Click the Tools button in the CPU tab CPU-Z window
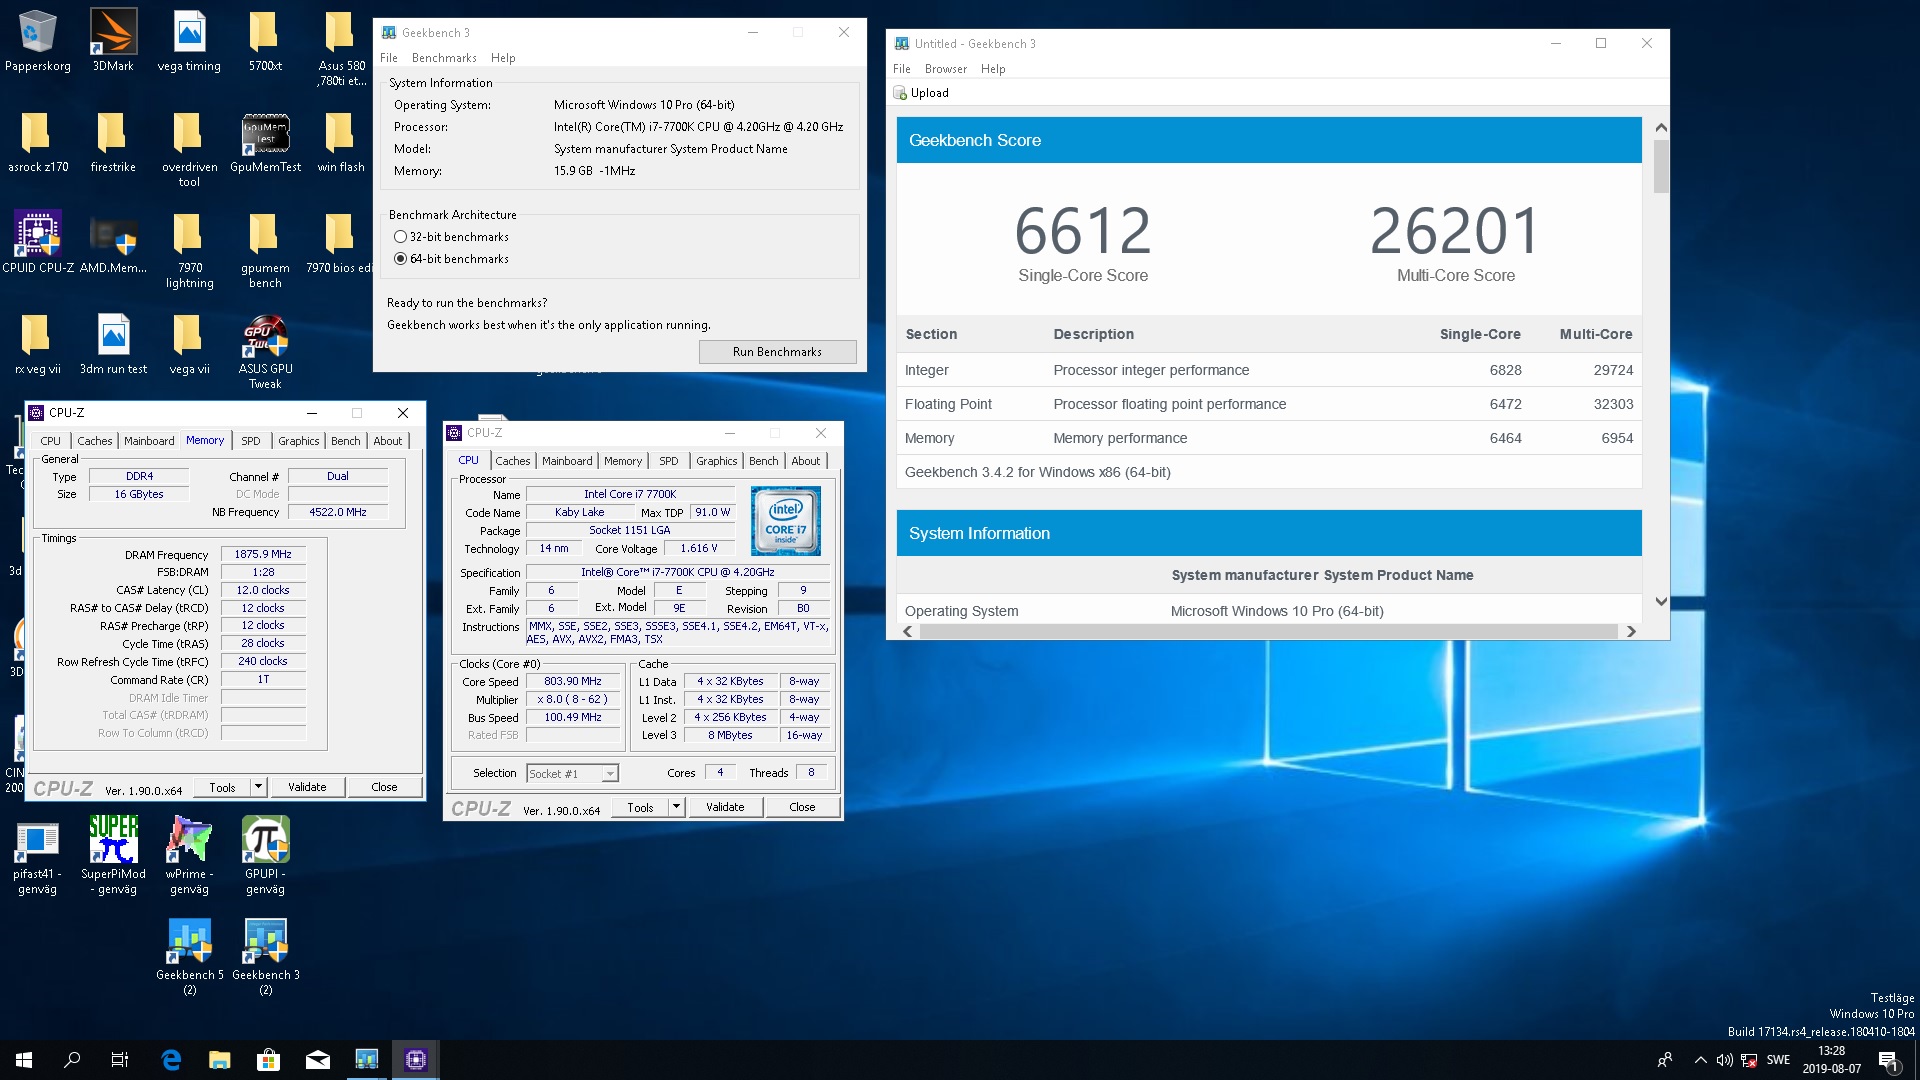The height and width of the screenshot is (1080, 1920). [x=640, y=807]
